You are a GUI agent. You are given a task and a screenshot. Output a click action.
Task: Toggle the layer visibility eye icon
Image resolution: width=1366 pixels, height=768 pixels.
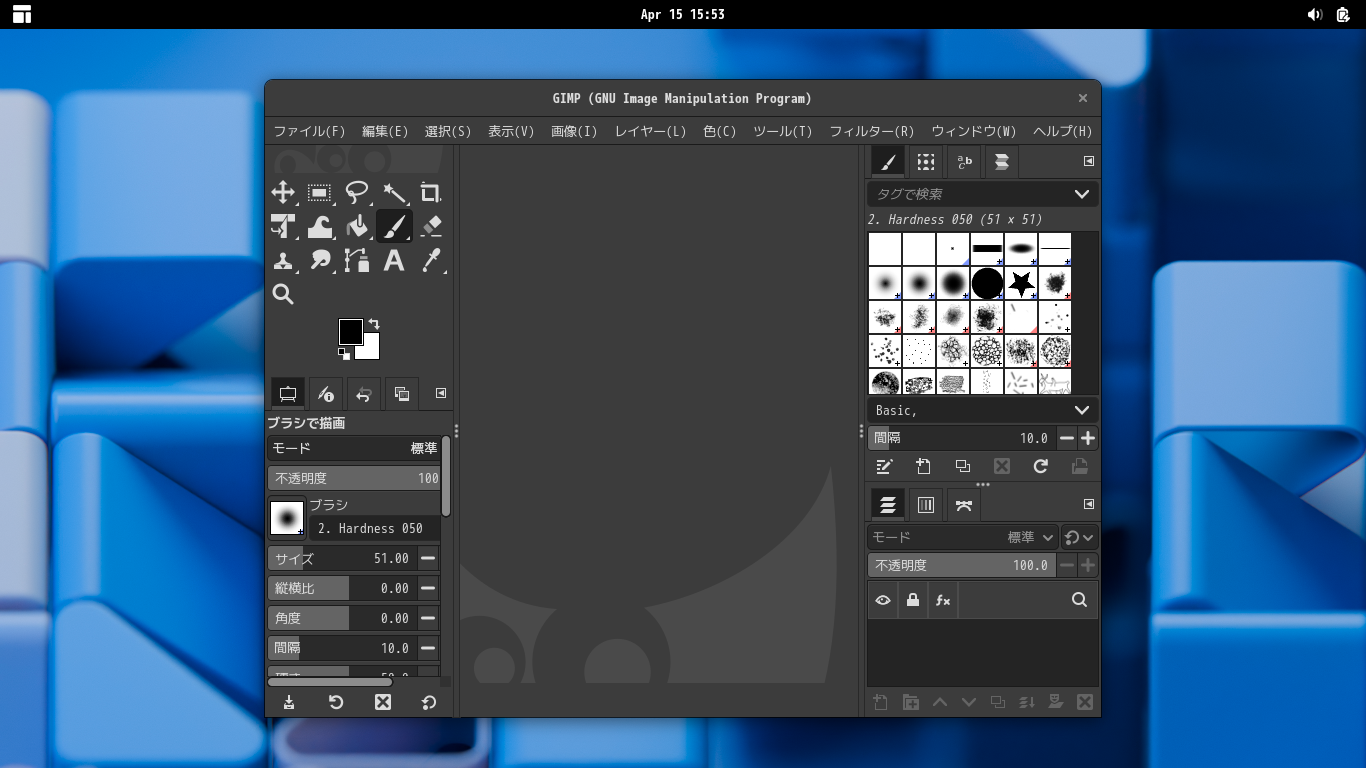pos(883,600)
